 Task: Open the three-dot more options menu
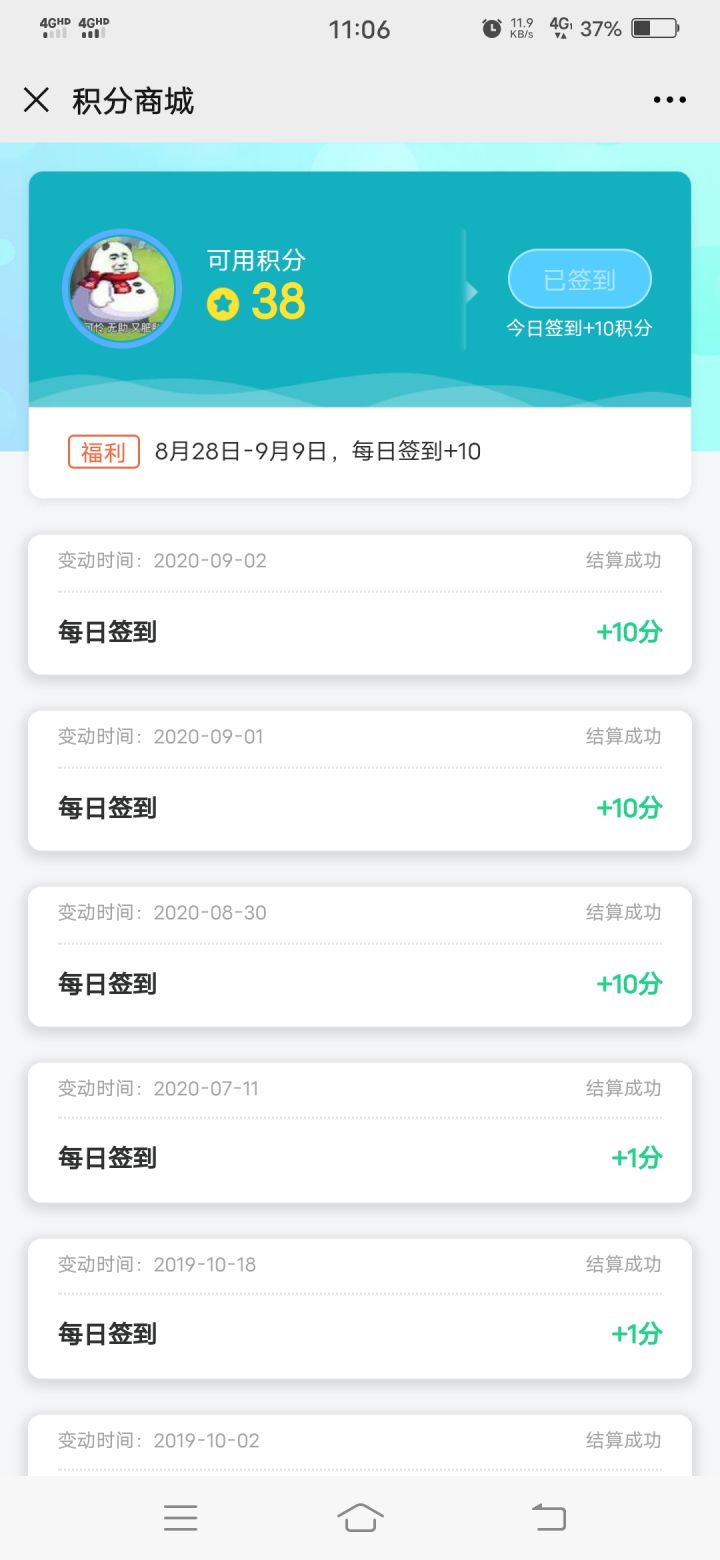(x=669, y=100)
